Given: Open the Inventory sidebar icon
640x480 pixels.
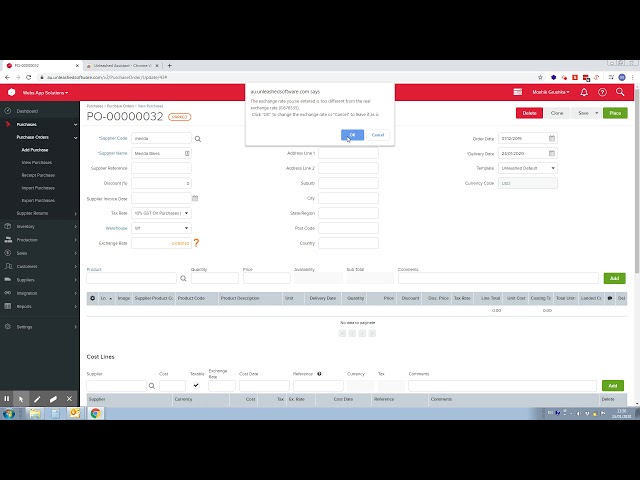Looking at the screenshot, I should (8, 226).
